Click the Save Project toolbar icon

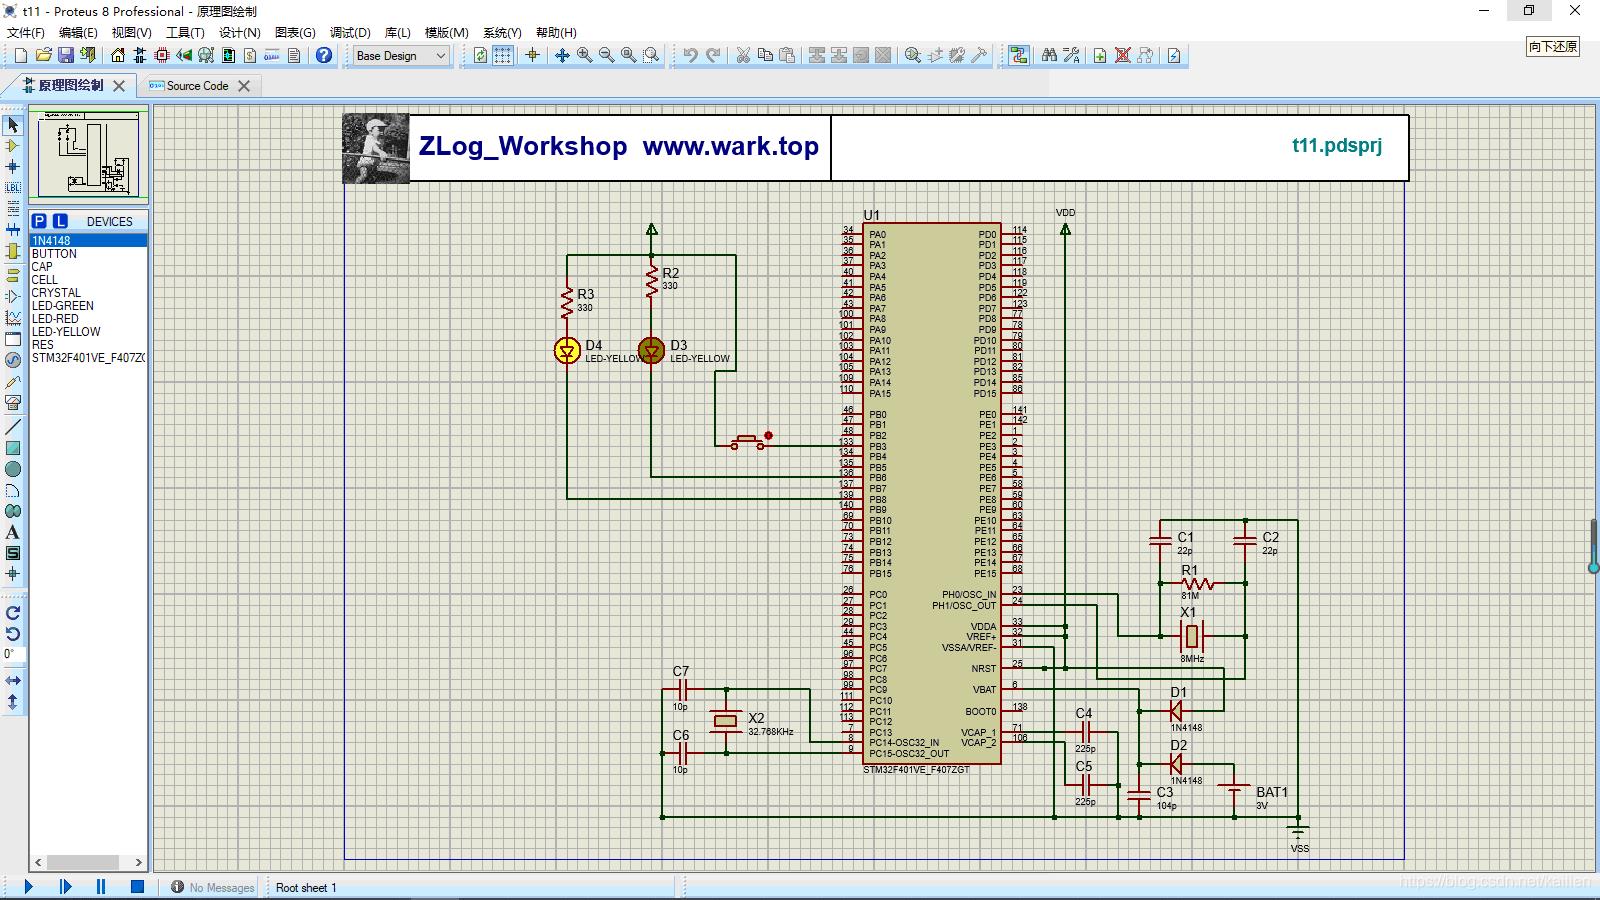click(x=66, y=56)
